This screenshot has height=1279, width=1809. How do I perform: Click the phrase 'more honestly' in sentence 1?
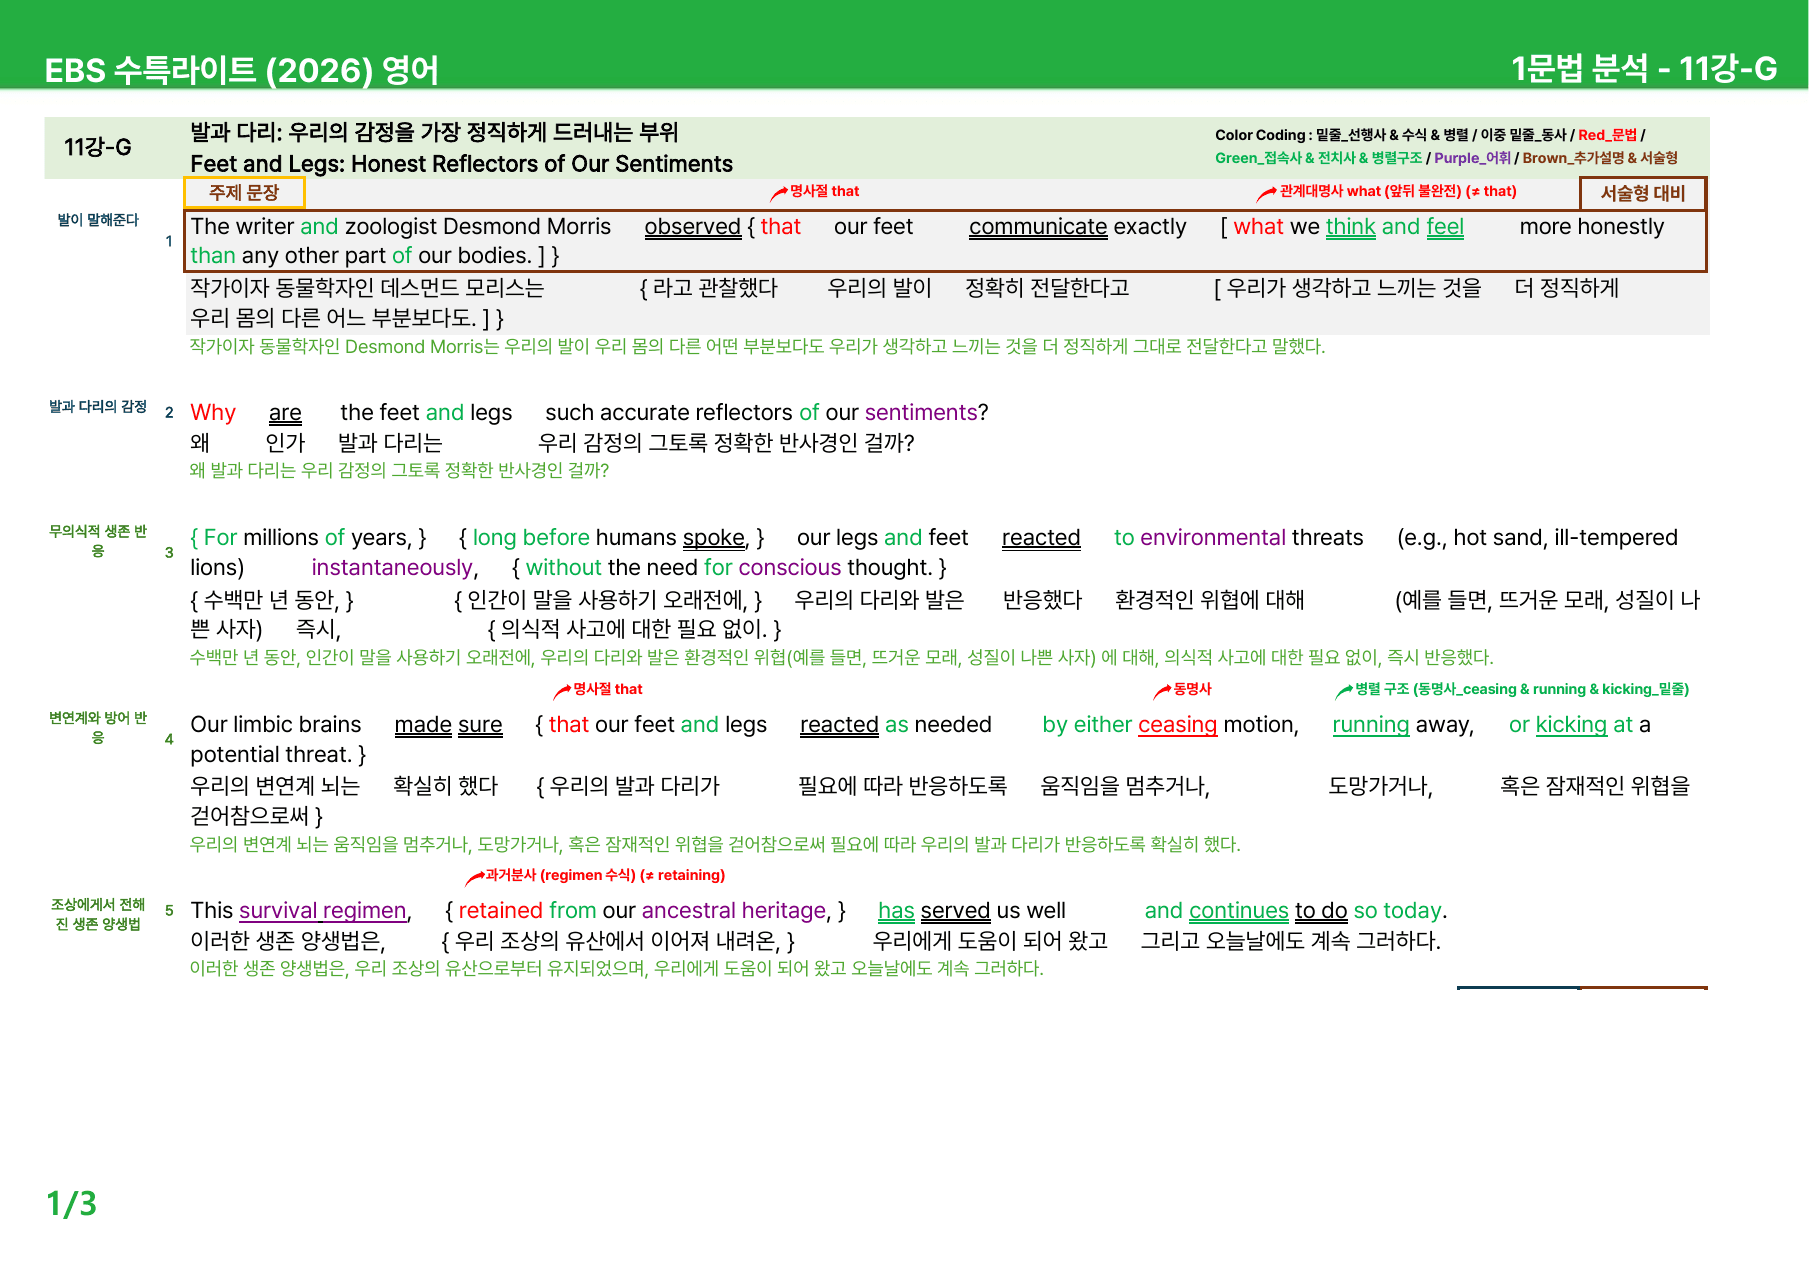coord(1591,227)
